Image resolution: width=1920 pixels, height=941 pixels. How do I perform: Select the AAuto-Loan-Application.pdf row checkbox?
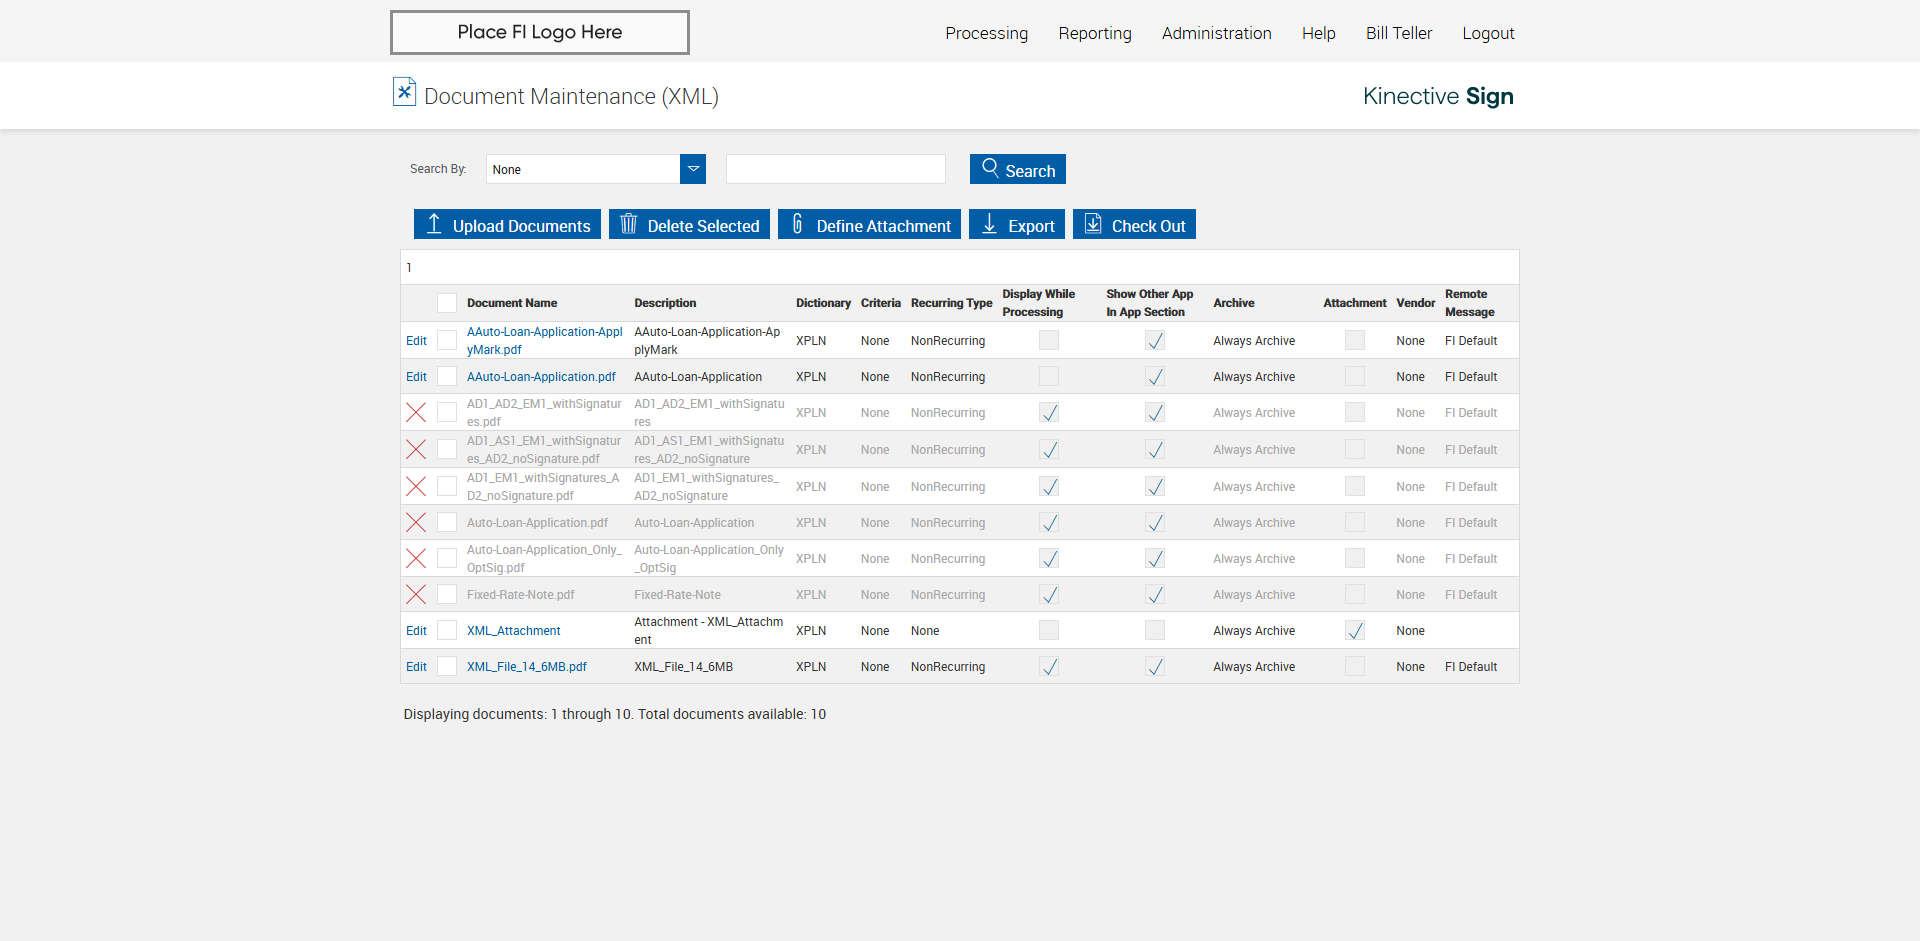447,377
